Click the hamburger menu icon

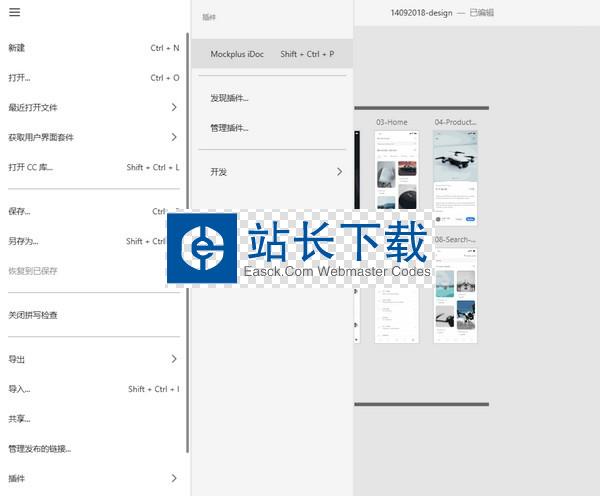[x=14, y=12]
